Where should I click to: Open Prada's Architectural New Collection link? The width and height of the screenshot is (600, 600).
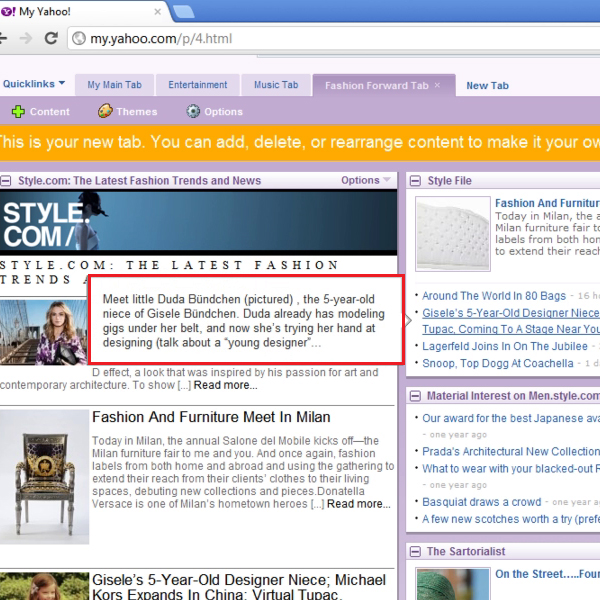(x=511, y=452)
